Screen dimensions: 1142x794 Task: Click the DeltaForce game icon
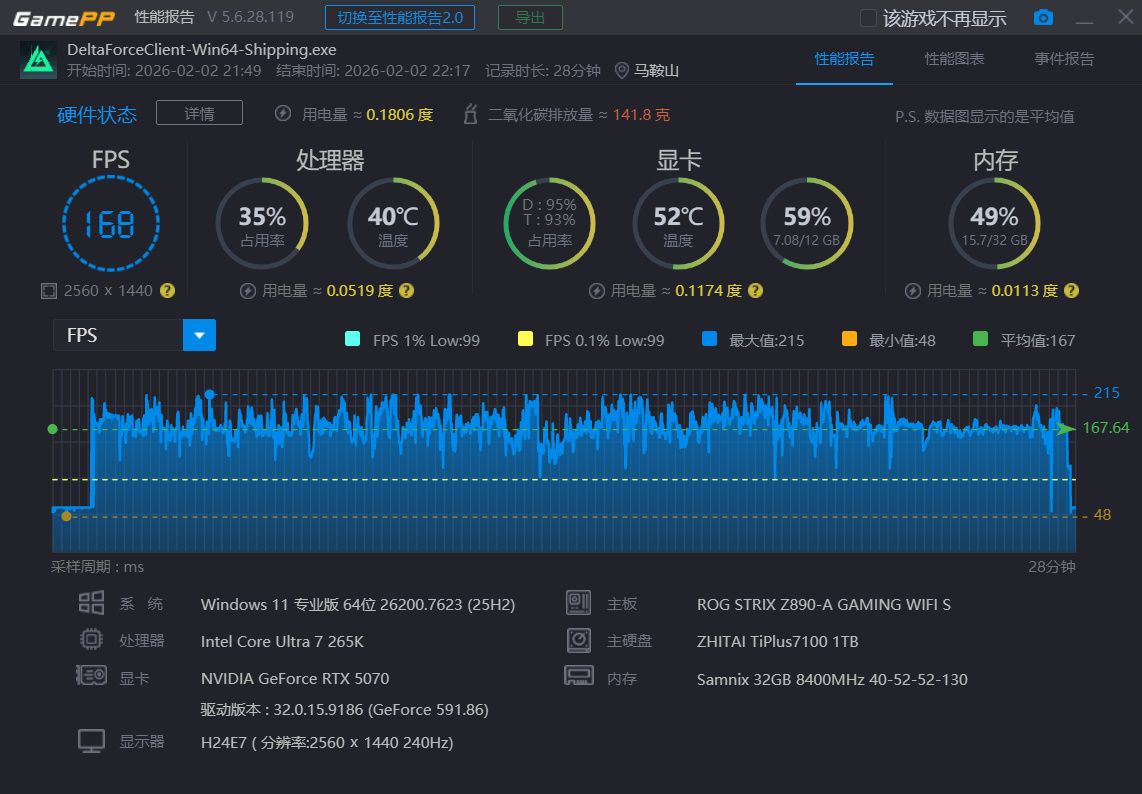tap(38, 60)
